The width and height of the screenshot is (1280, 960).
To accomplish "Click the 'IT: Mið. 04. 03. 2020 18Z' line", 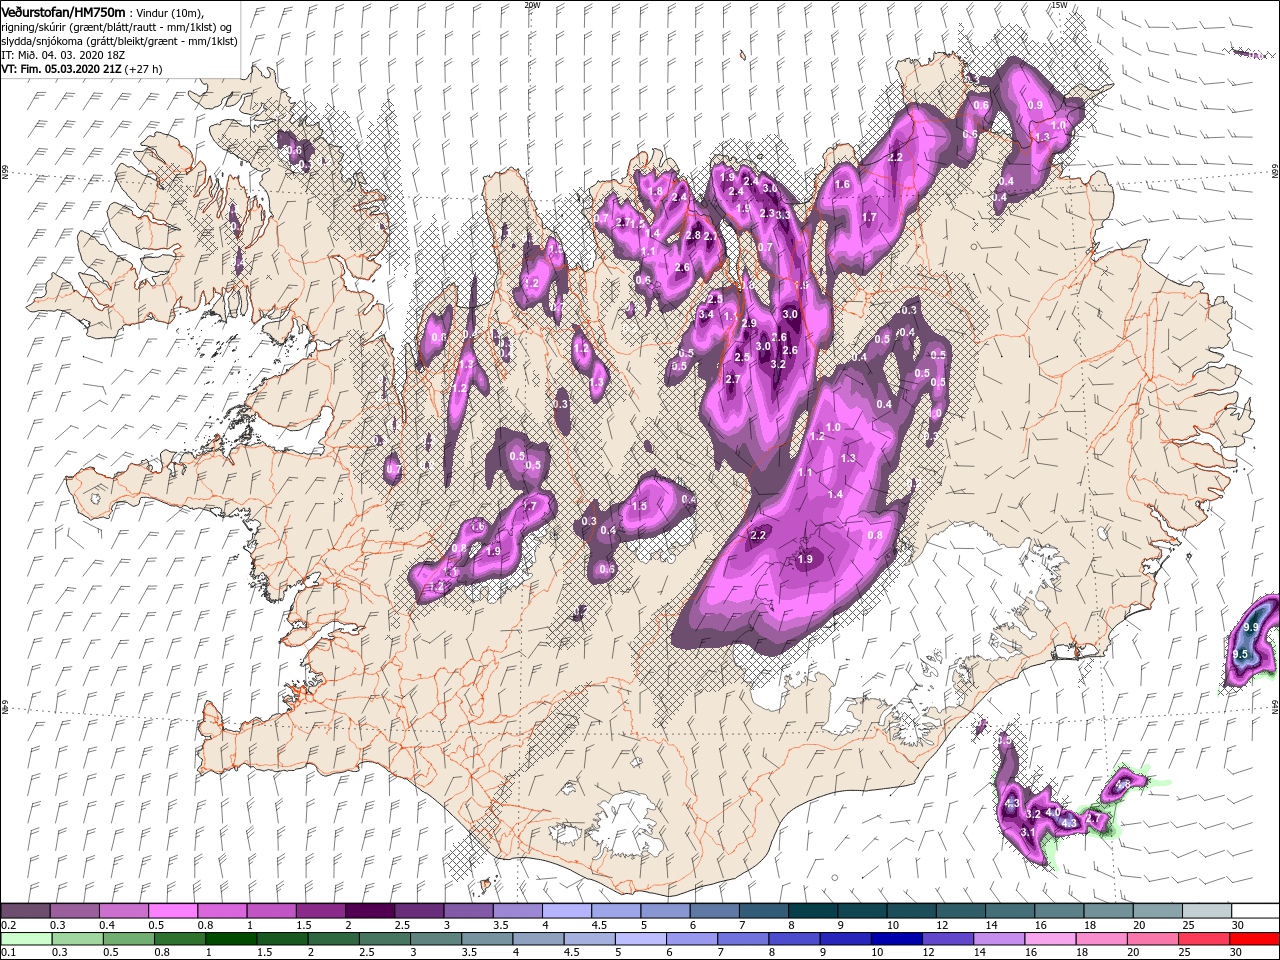I will [63, 55].
